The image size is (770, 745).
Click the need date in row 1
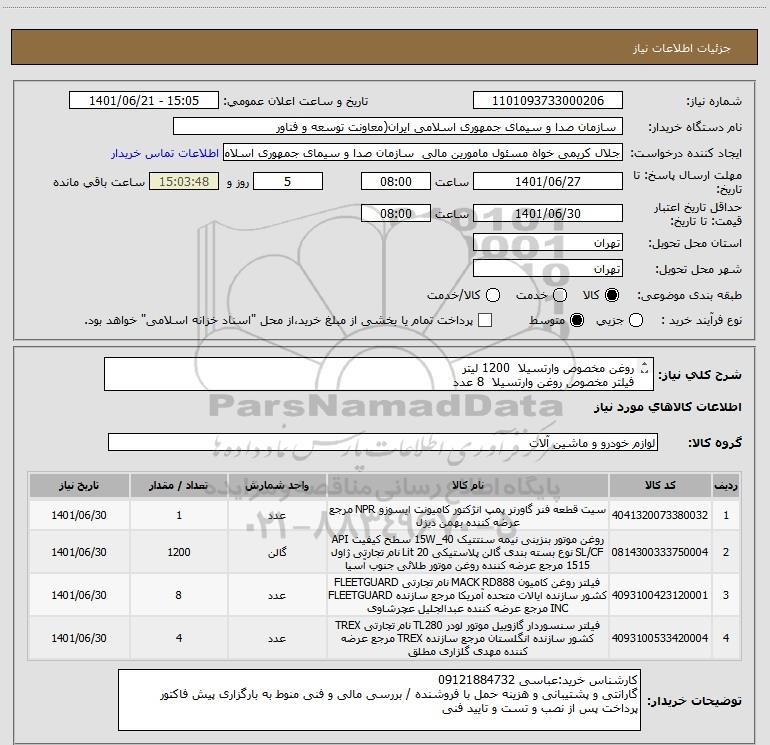pos(79,515)
